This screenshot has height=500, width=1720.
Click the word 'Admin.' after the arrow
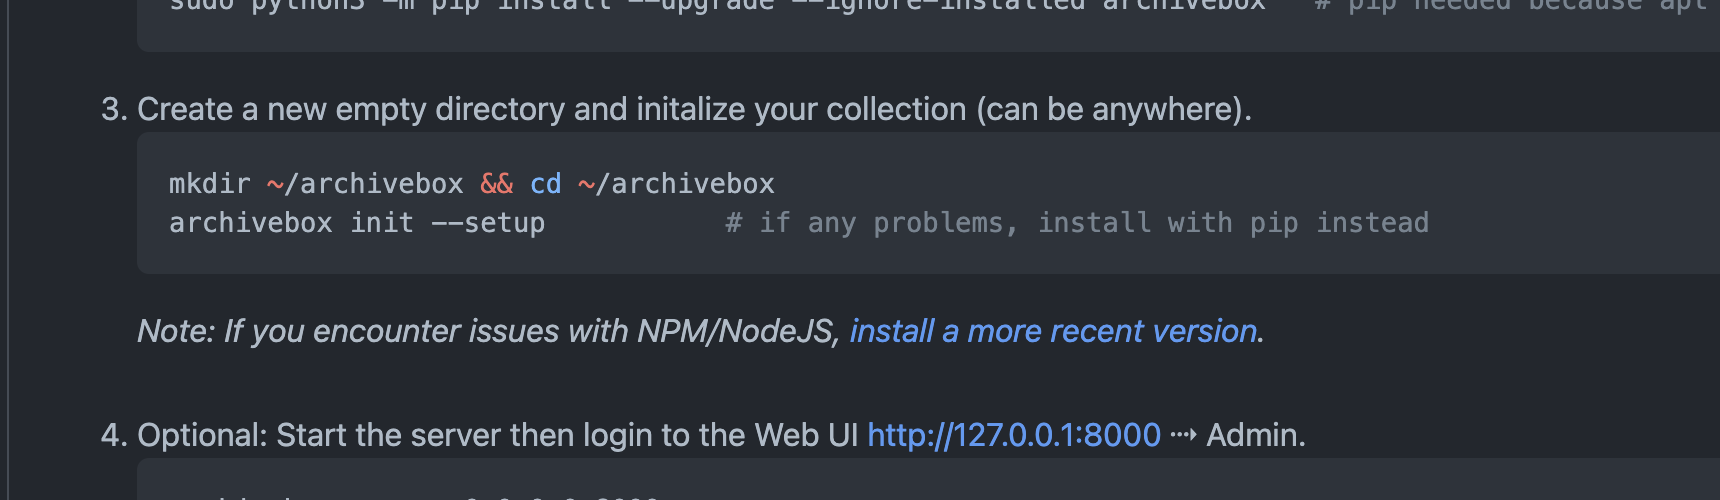pos(1256,435)
